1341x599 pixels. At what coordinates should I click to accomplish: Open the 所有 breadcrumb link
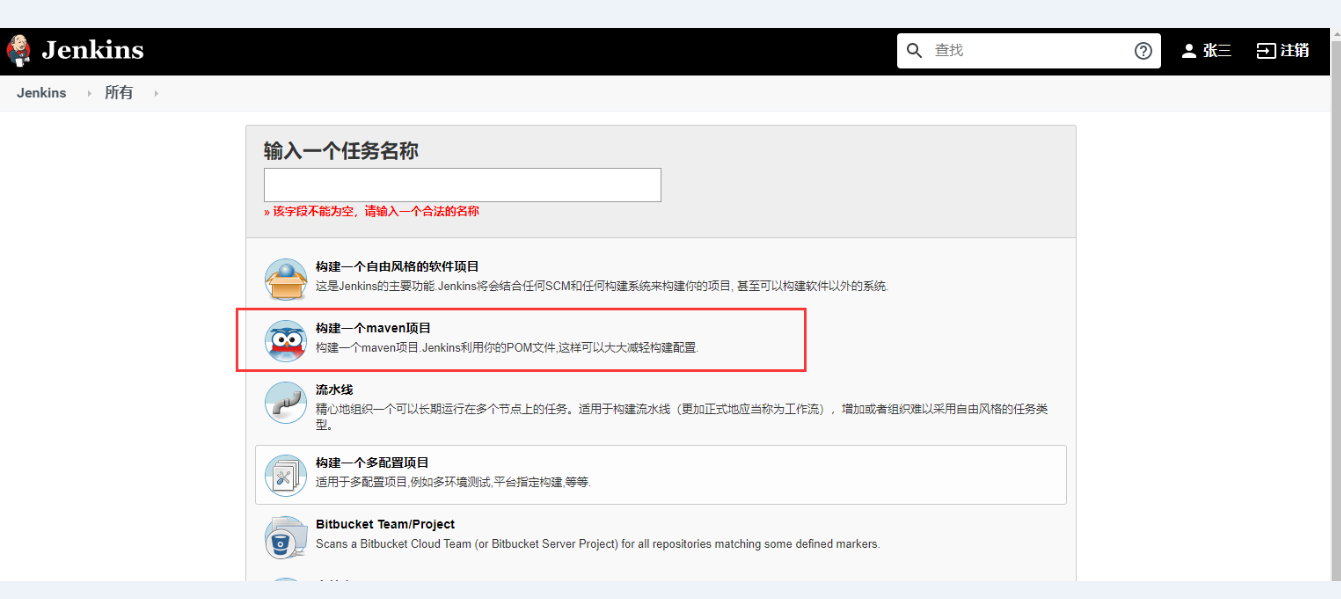tap(119, 93)
